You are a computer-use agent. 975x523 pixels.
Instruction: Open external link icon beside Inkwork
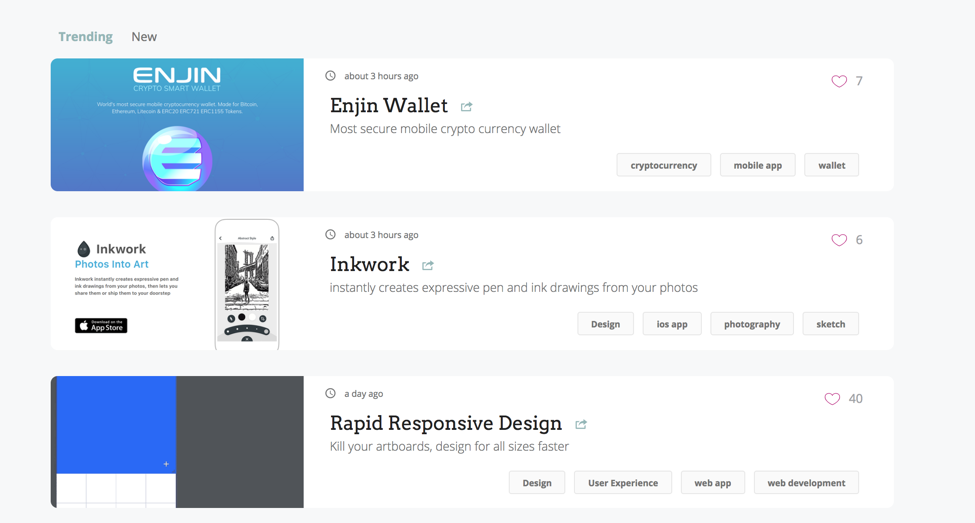pyautogui.click(x=428, y=266)
